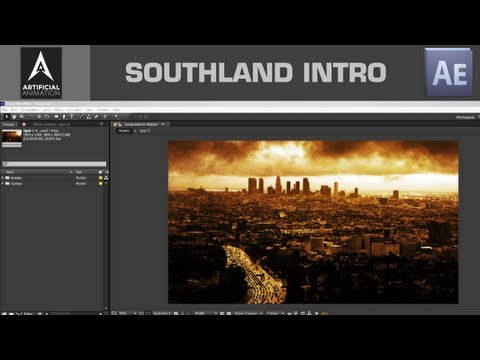Expand the Comps folder
The image size is (480, 360).
[x=3, y=183]
